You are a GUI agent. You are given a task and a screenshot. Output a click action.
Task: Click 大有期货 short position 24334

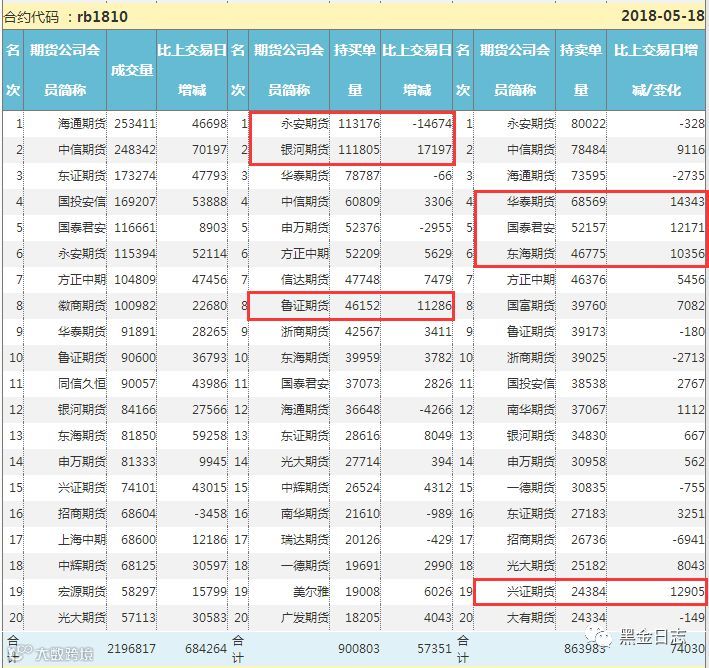pos(588,618)
